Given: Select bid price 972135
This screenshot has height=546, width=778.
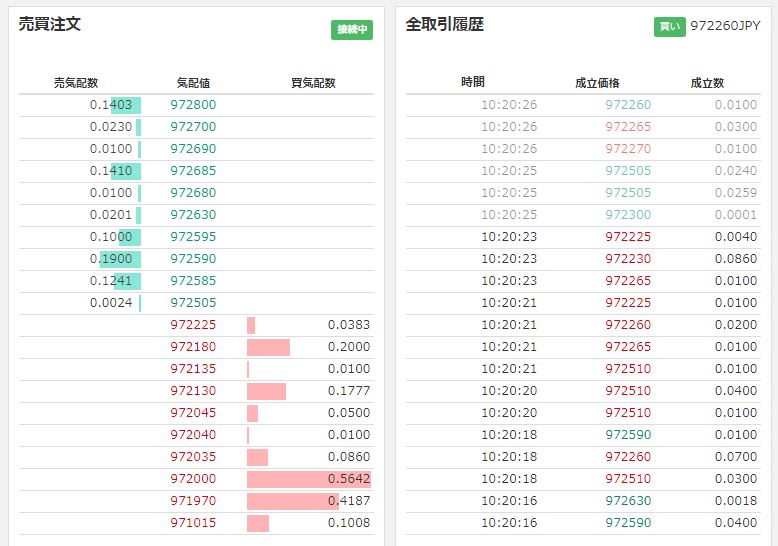Looking at the screenshot, I should coord(193,369).
